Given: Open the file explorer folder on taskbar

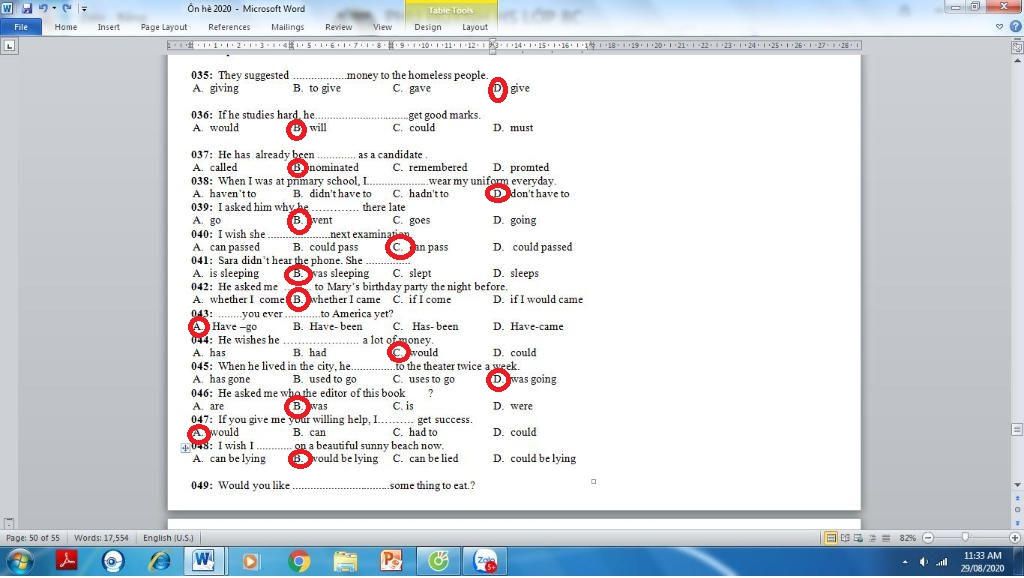Looking at the screenshot, I should (x=345, y=561).
